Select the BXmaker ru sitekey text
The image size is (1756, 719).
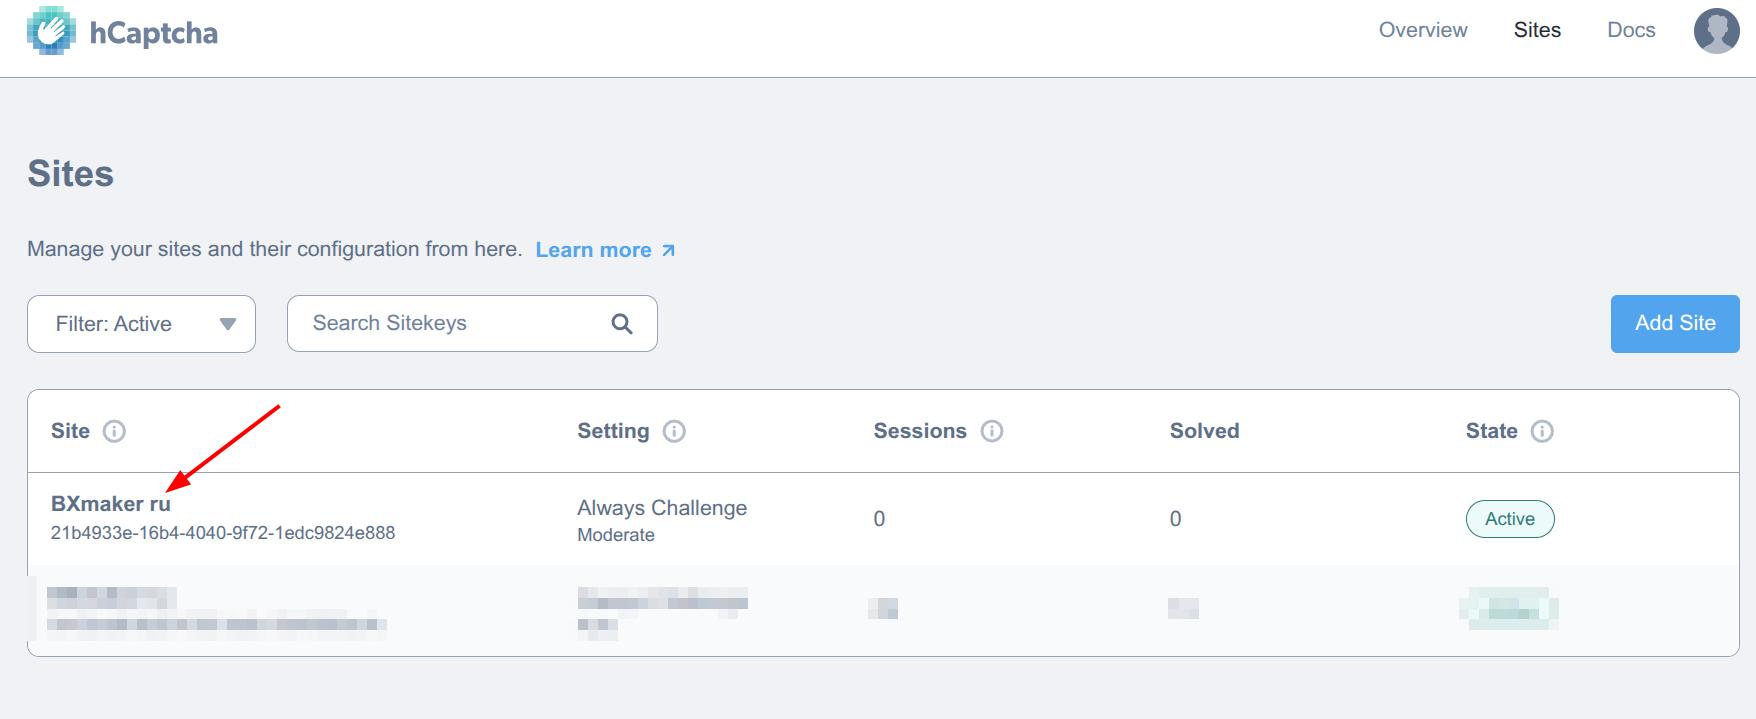point(223,533)
